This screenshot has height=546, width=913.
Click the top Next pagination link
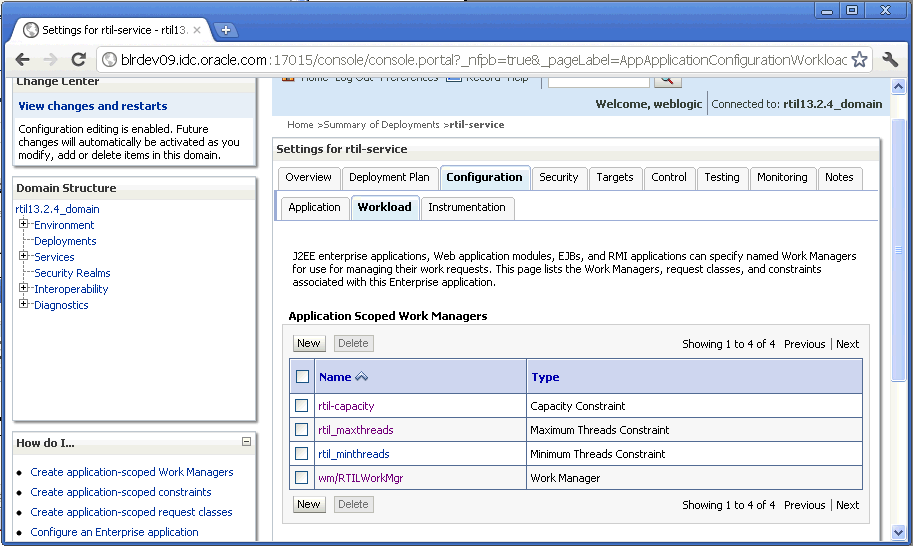847,344
